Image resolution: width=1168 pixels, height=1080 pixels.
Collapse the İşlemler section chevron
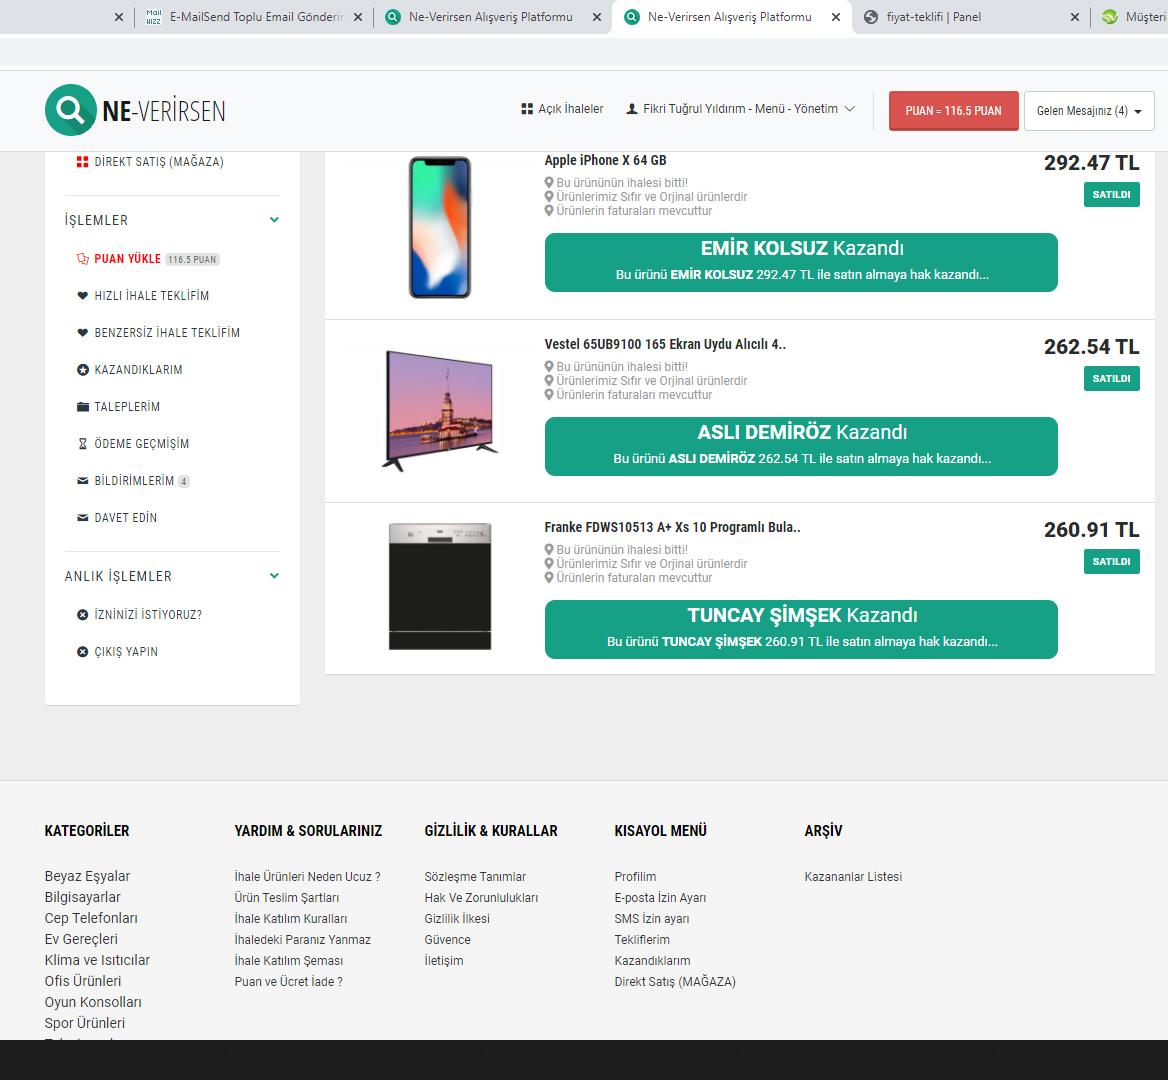[274, 220]
